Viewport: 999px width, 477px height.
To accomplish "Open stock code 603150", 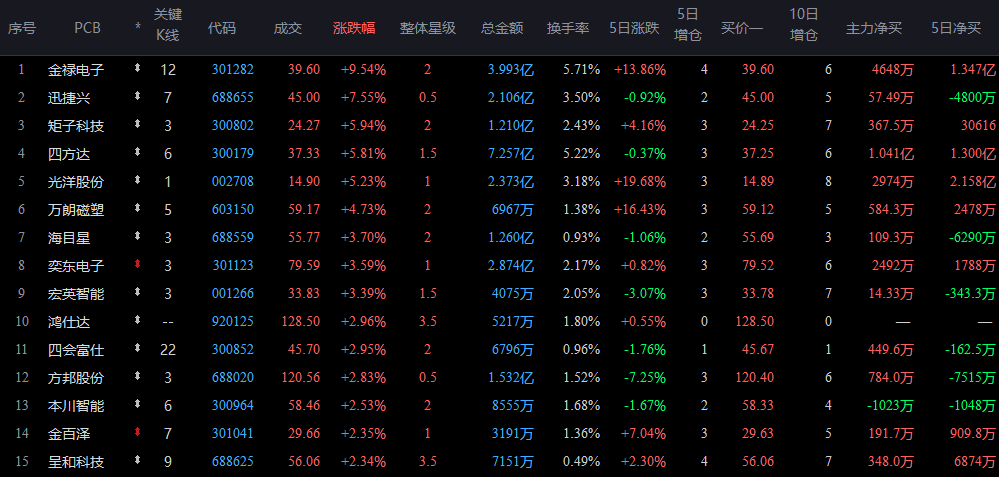I will pyautogui.click(x=233, y=210).
